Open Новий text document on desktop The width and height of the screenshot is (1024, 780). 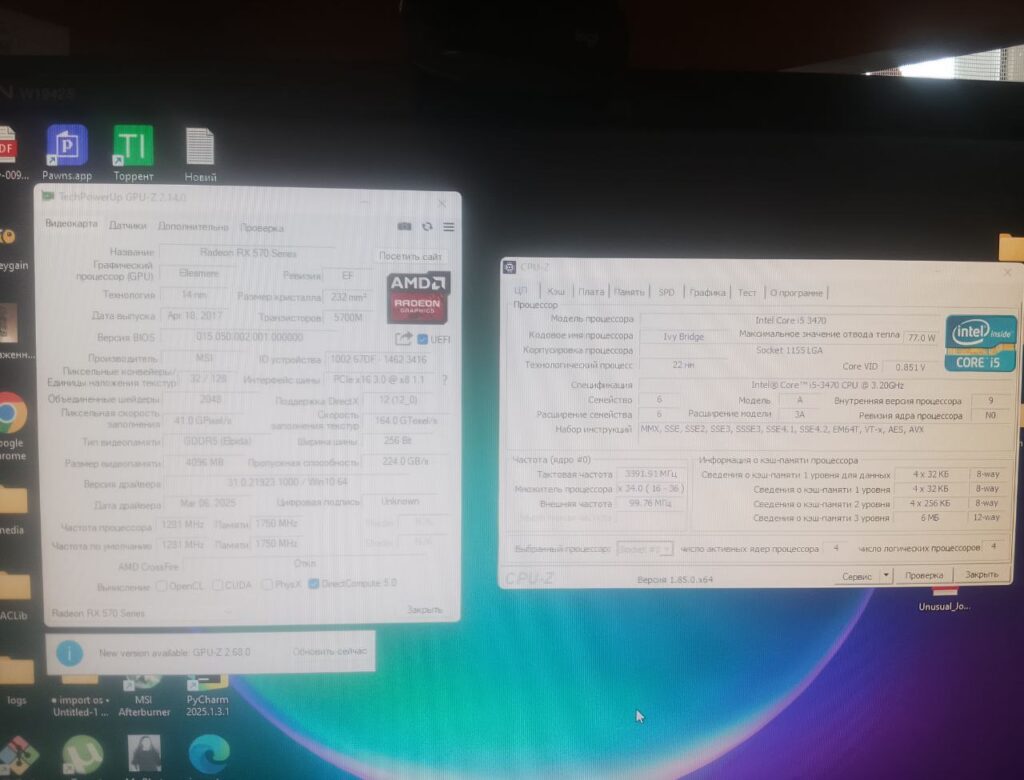(200, 154)
